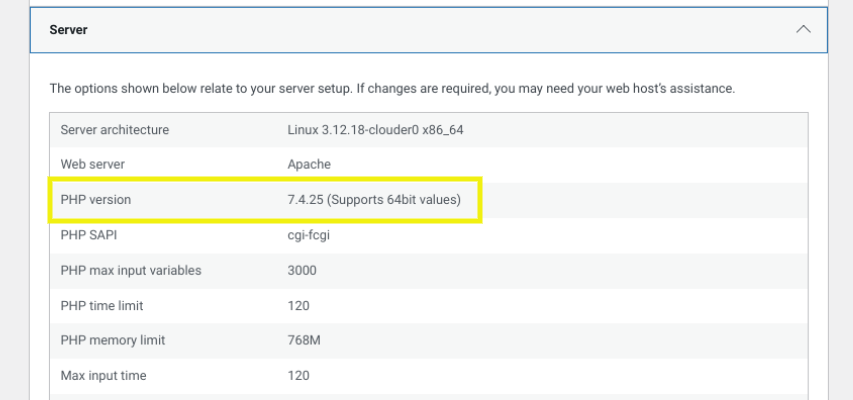Viewport: 853px width, 400px height.
Task: Click the 768M memory limit value
Action: pos(304,340)
